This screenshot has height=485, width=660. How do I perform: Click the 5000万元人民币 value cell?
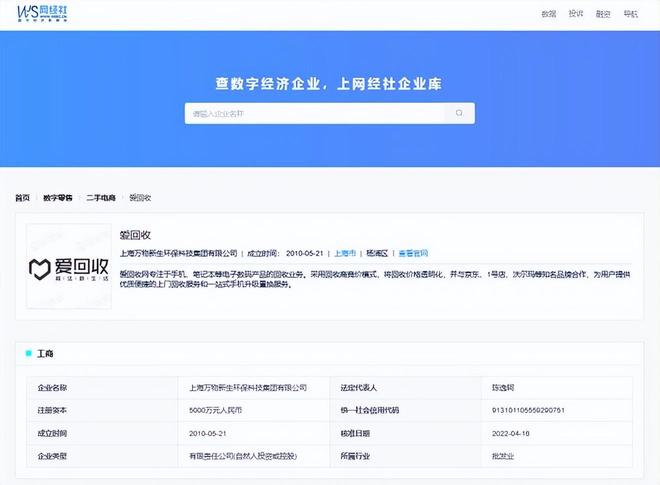click(x=254, y=410)
